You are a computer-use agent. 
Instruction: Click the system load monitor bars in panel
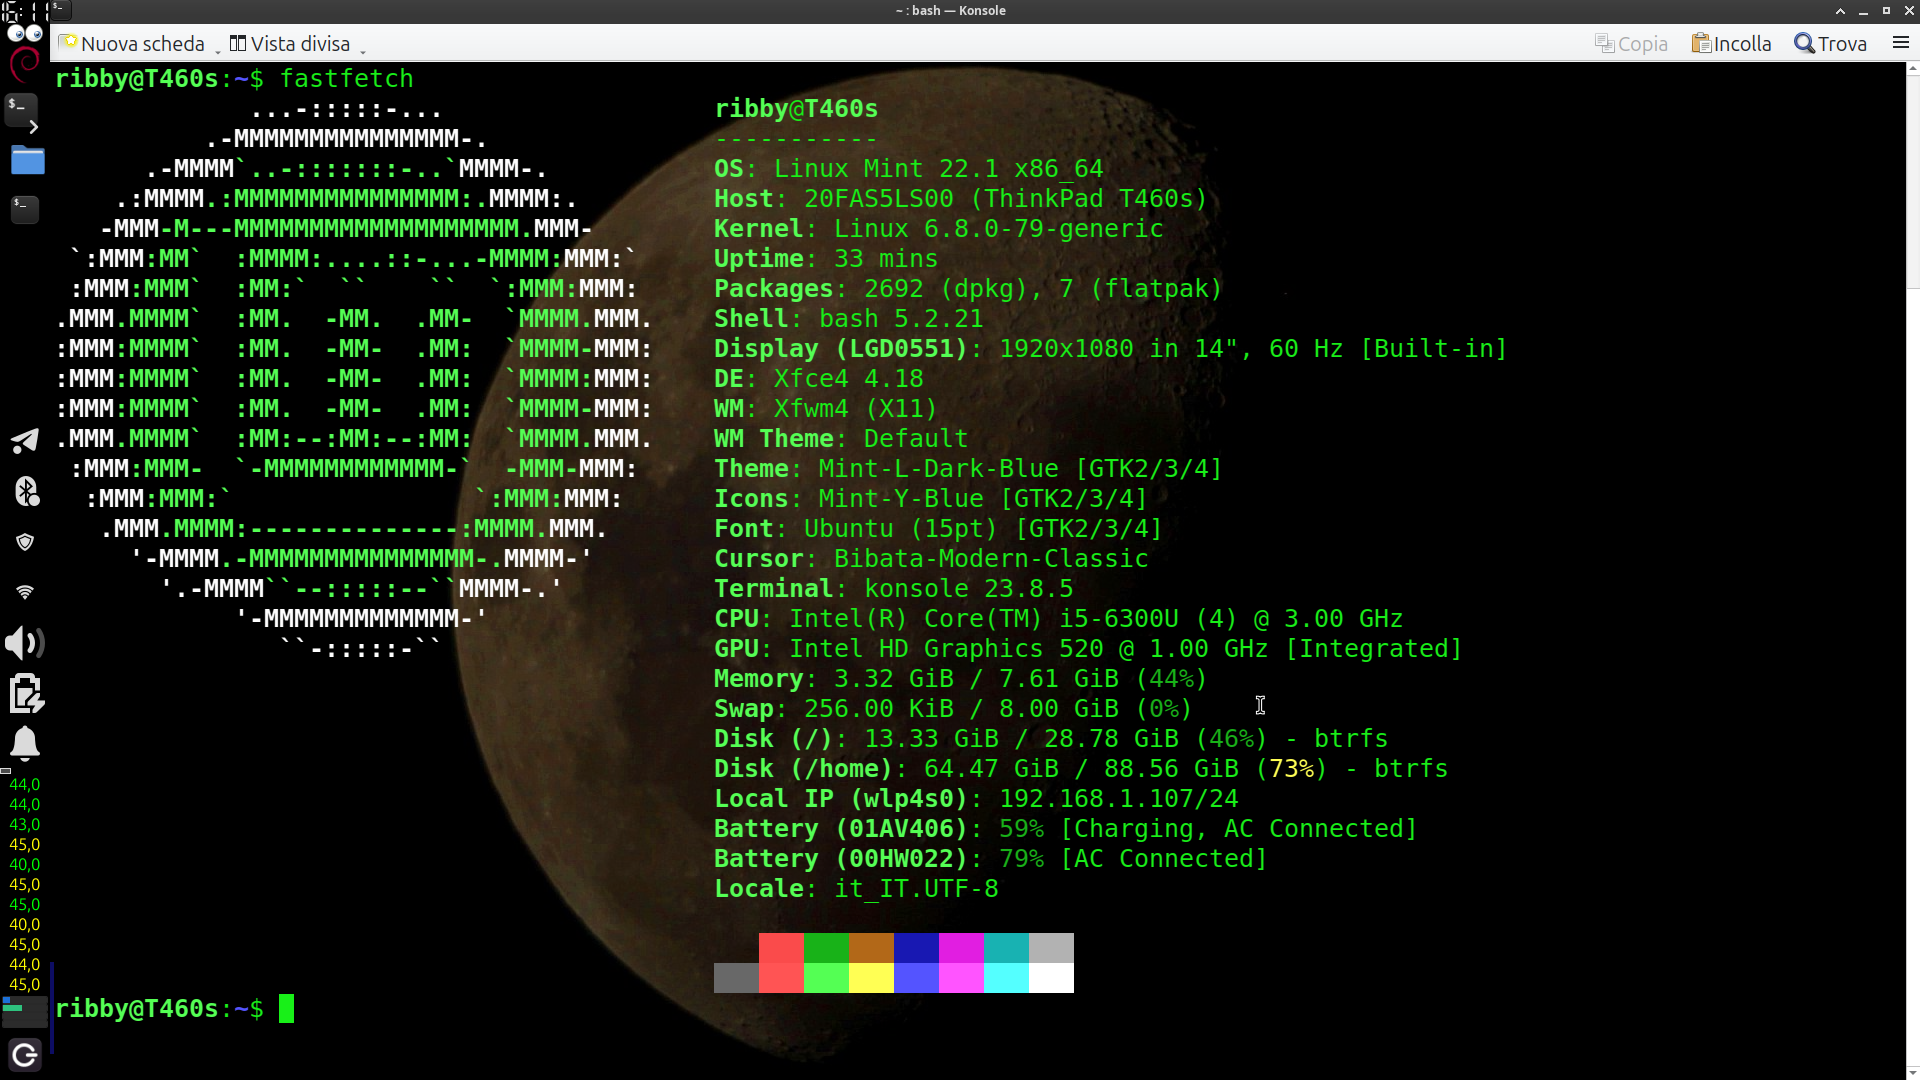point(25,1011)
